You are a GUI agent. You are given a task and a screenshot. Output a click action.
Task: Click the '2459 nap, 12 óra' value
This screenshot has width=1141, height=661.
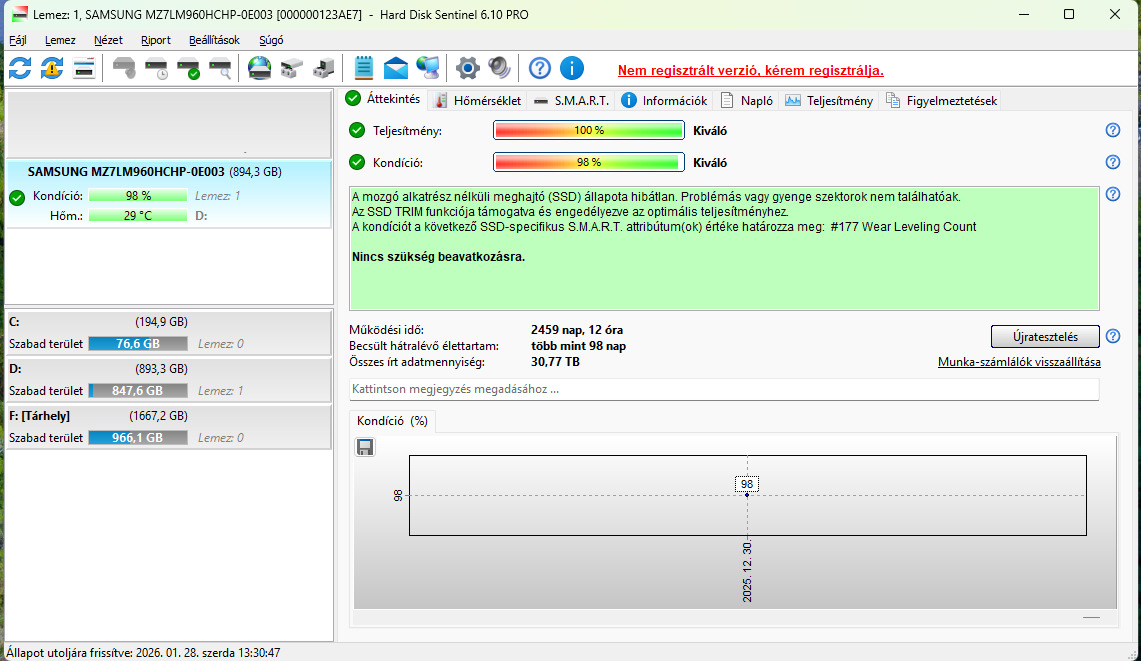click(577, 330)
